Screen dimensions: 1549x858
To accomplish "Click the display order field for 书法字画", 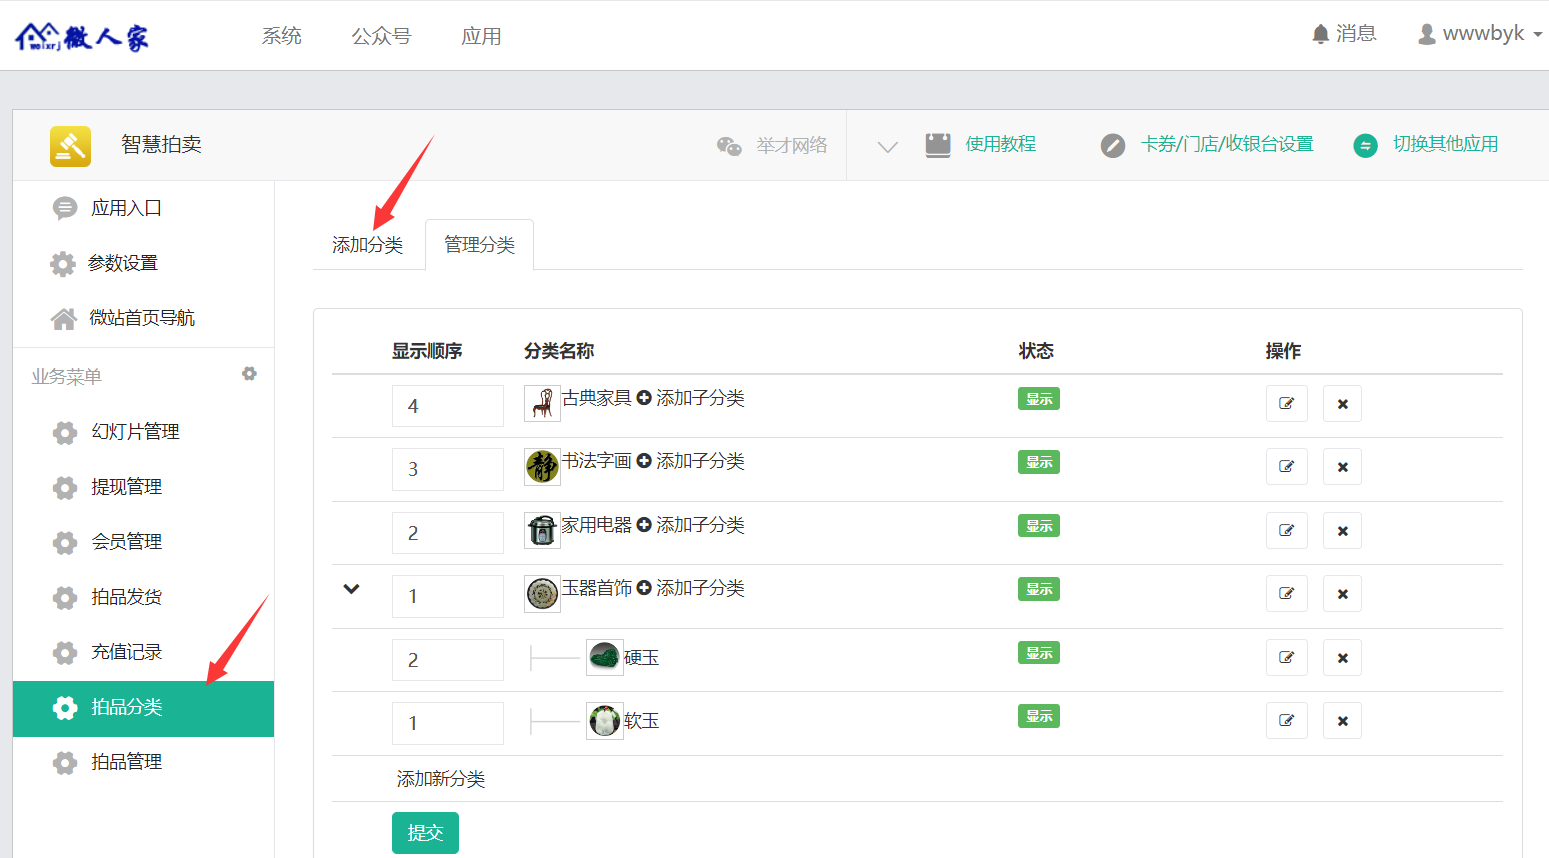I will [x=447, y=469].
